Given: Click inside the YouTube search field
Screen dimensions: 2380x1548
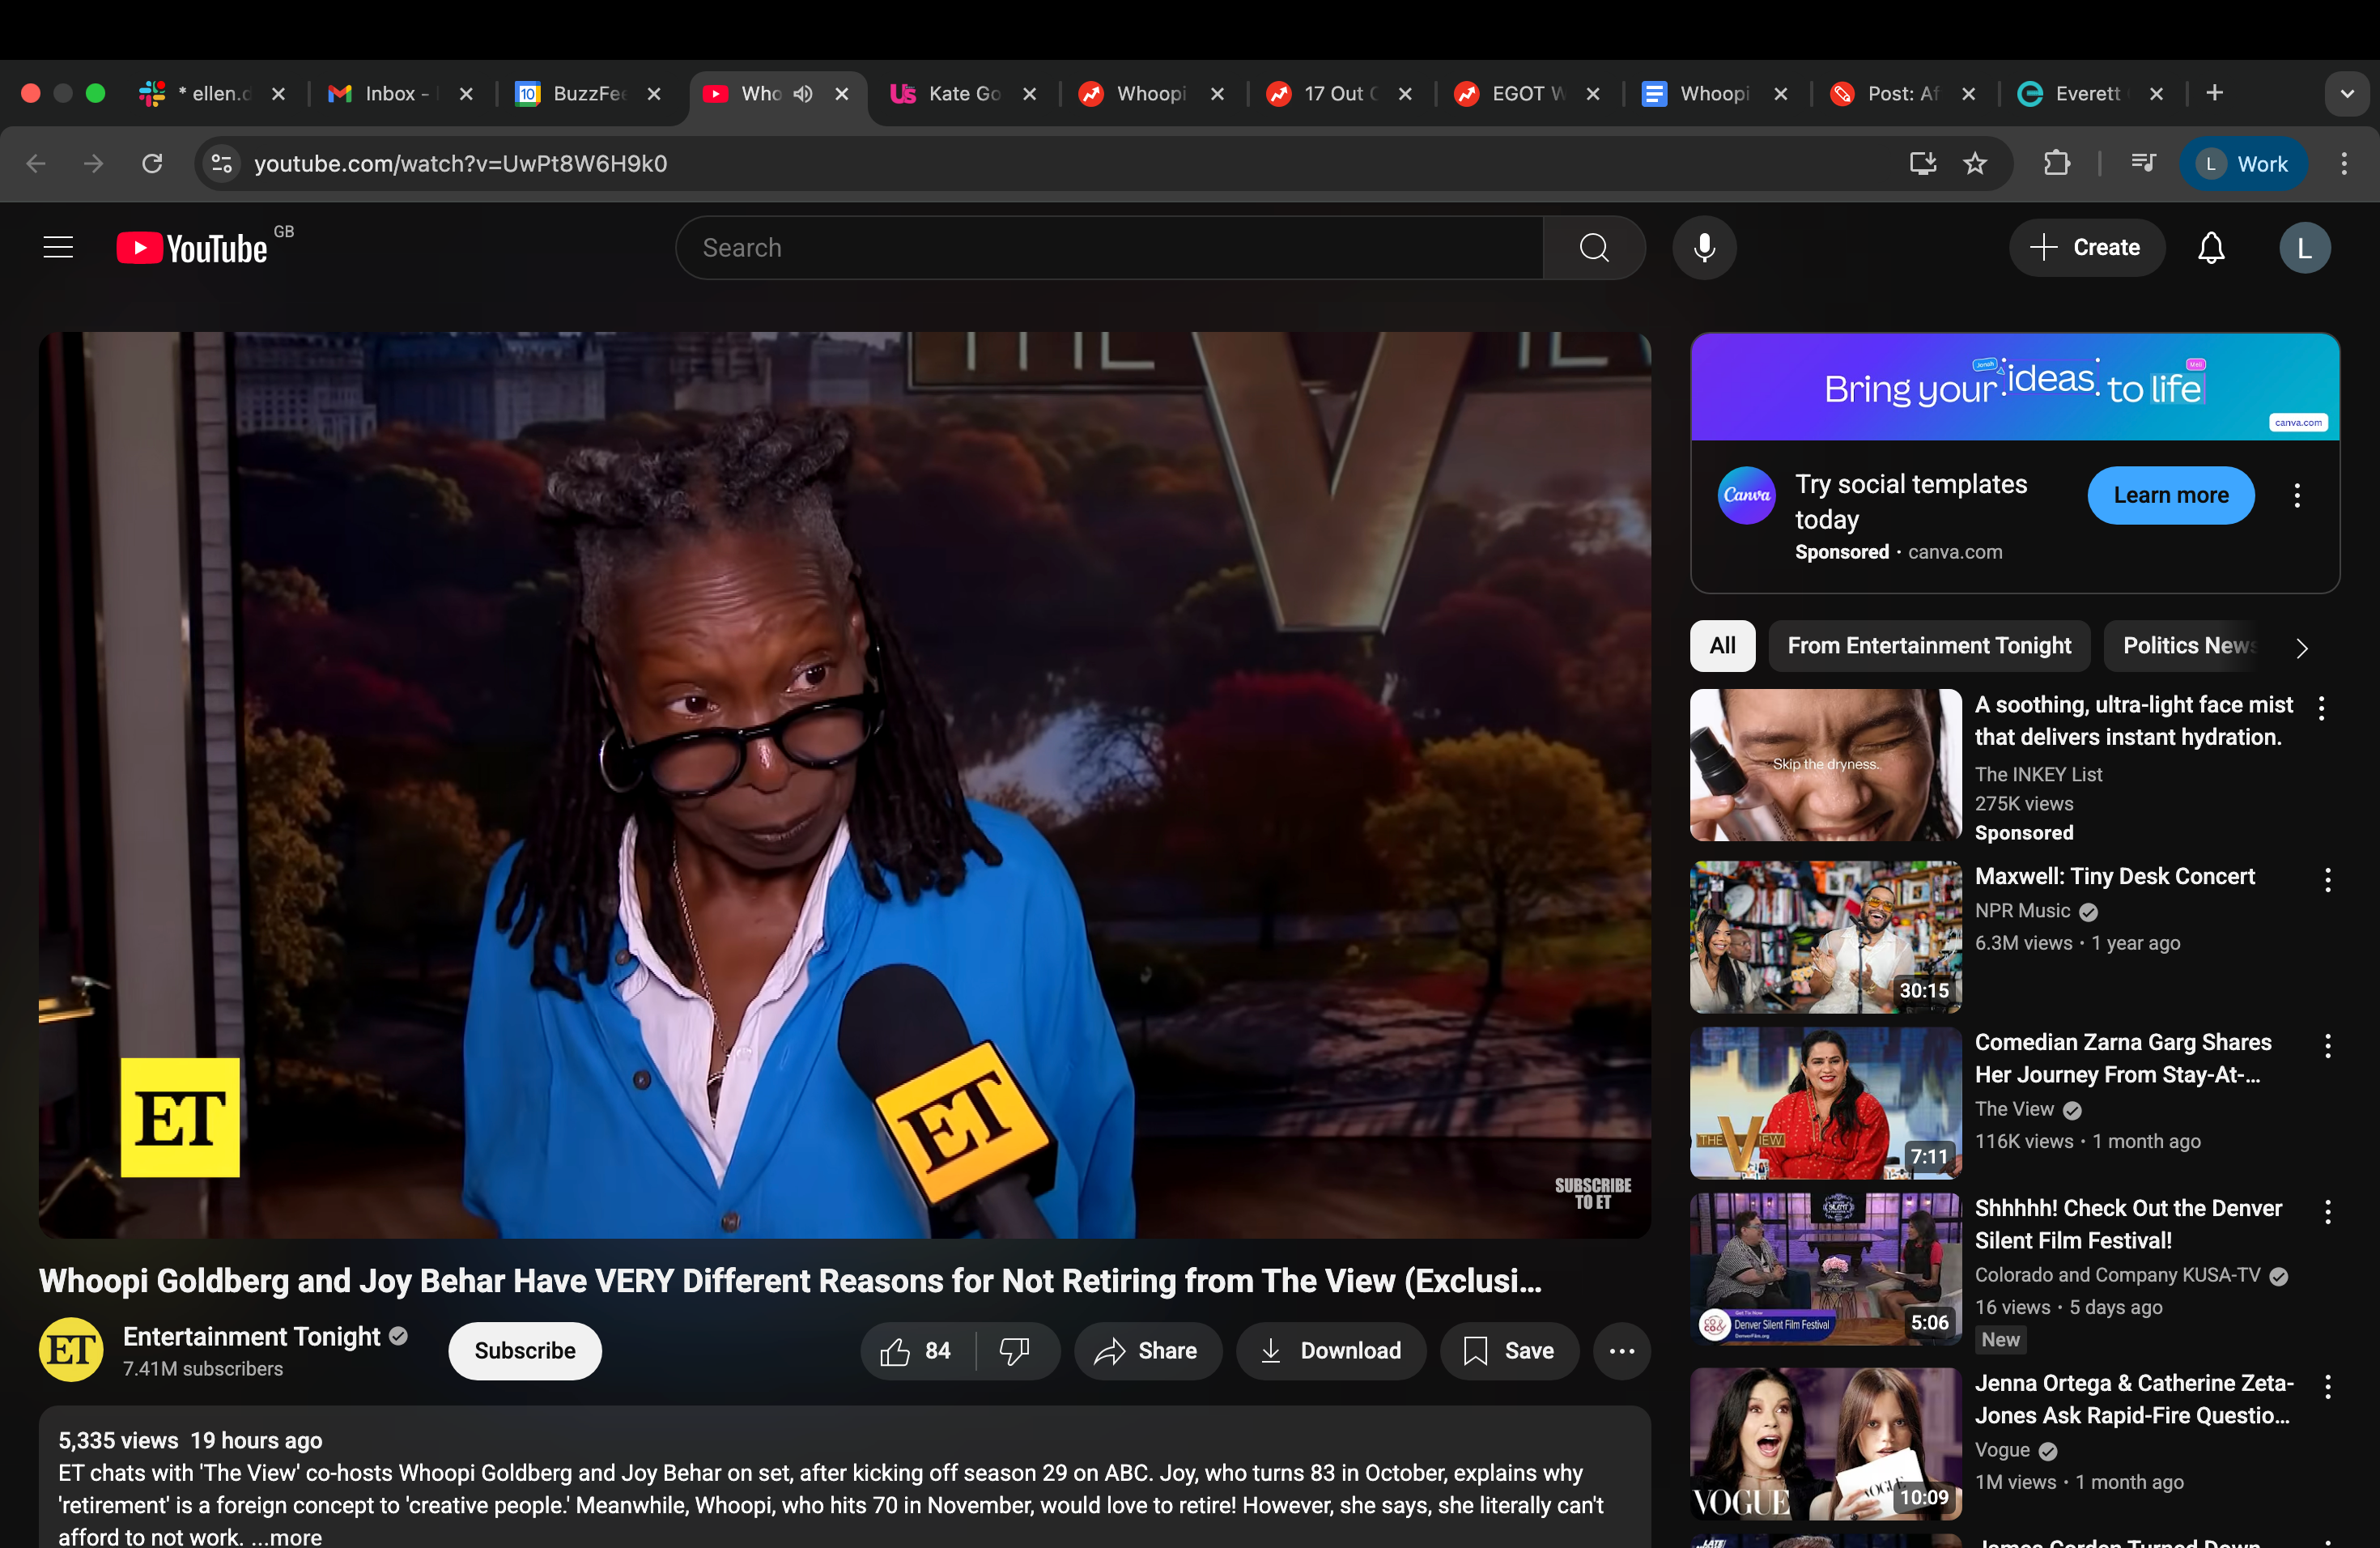Looking at the screenshot, I should pyautogui.click(x=1108, y=248).
